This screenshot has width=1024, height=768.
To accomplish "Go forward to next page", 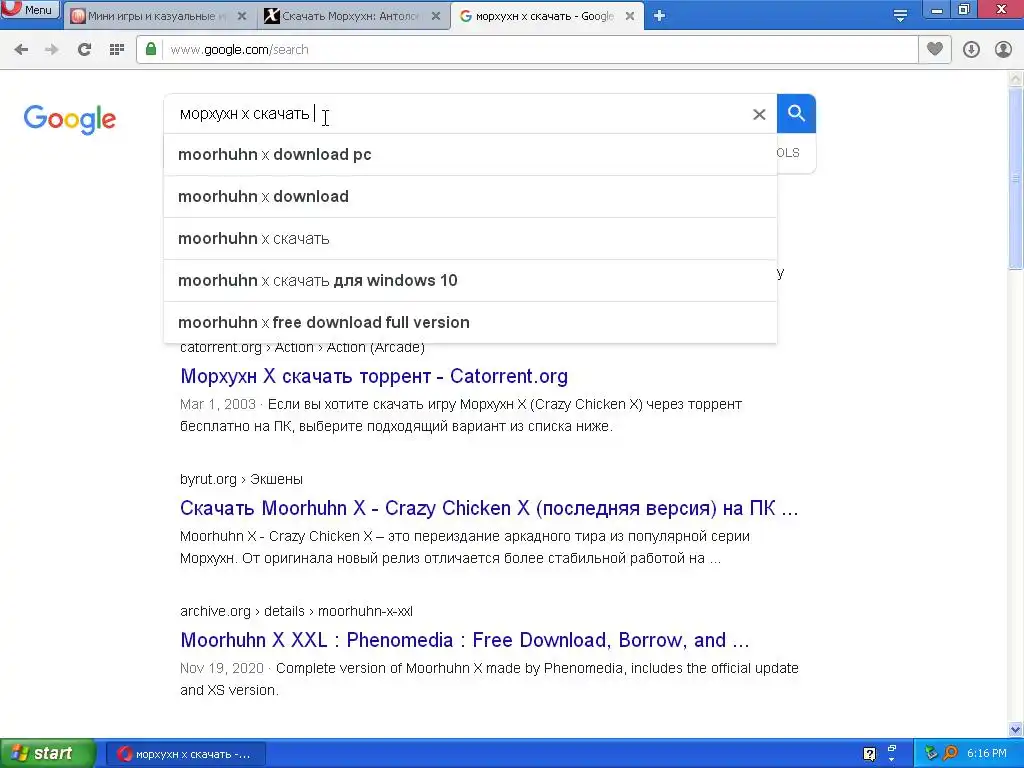I will coord(52,49).
